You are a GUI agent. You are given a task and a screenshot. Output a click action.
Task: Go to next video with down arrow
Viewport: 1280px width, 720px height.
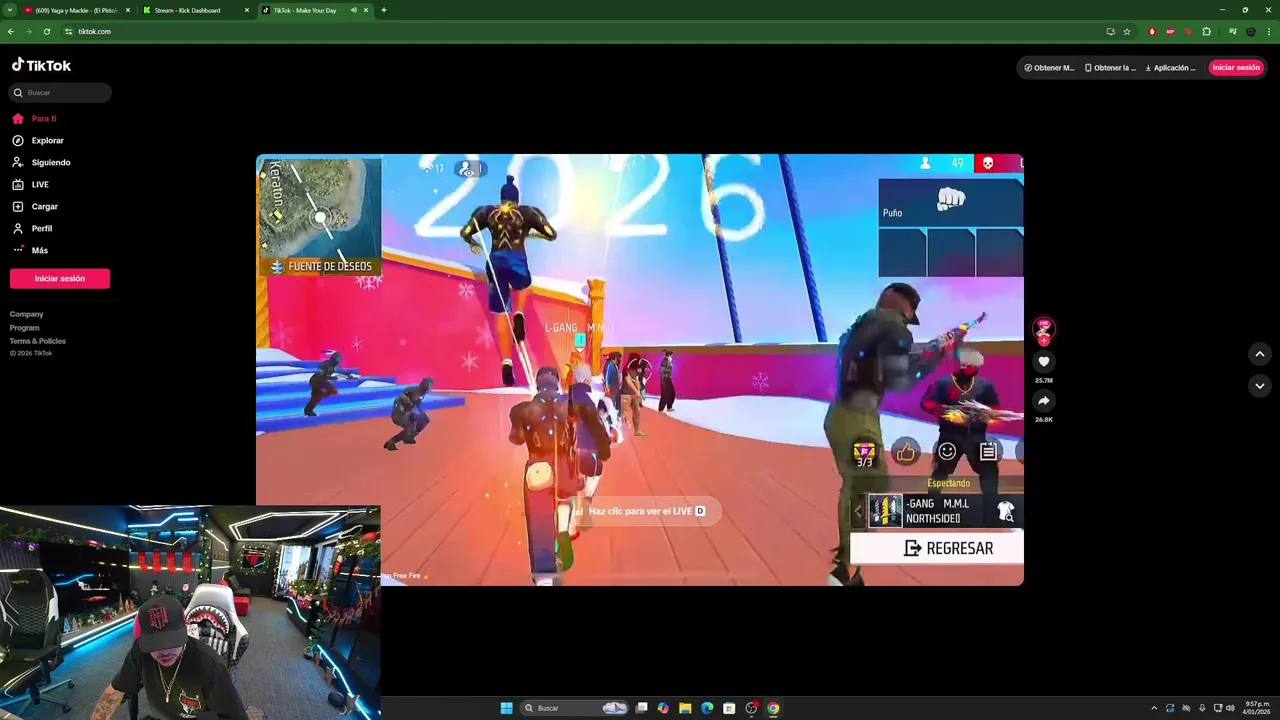(x=1260, y=385)
